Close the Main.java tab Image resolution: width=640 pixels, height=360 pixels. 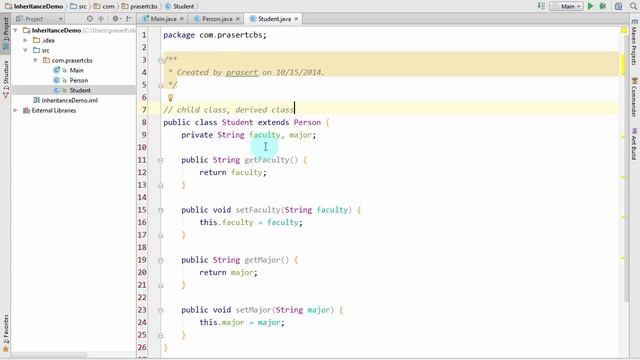[182, 19]
